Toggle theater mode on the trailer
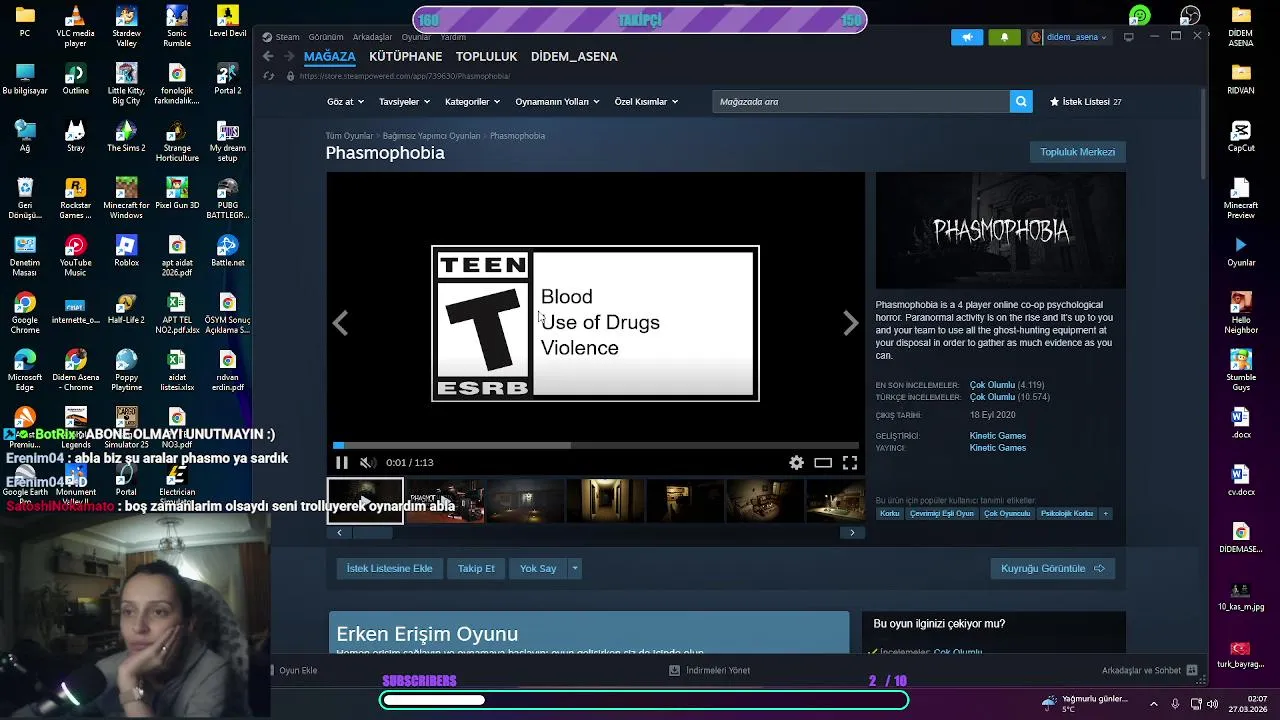The image size is (1280, 720). (823, 462)
